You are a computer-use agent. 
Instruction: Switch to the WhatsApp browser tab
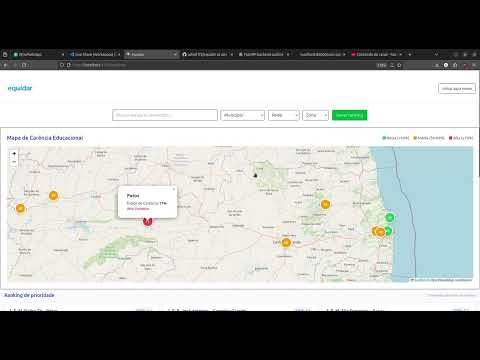[x=37, y=54]
